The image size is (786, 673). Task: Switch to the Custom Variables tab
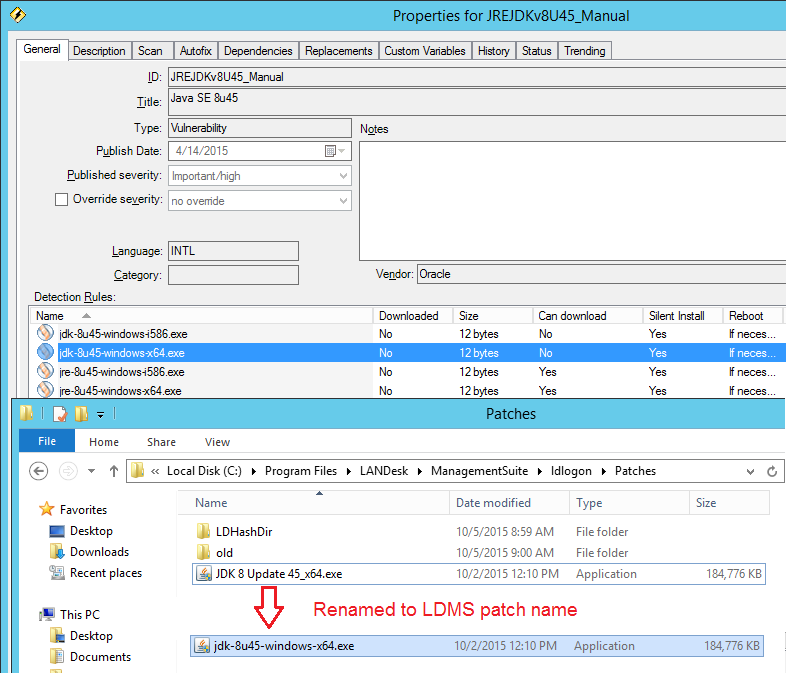pyautogui.click(x=424, y=51)
